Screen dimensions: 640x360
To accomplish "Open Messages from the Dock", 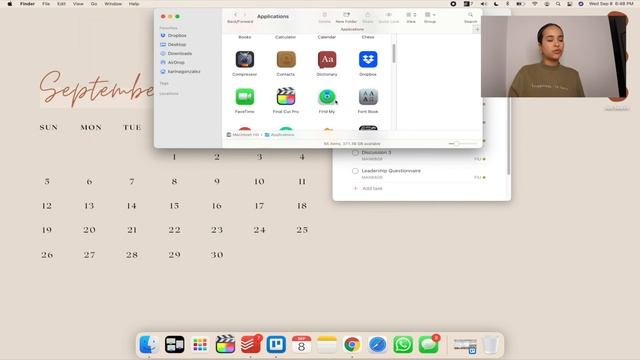I will (x=428, y=345).
